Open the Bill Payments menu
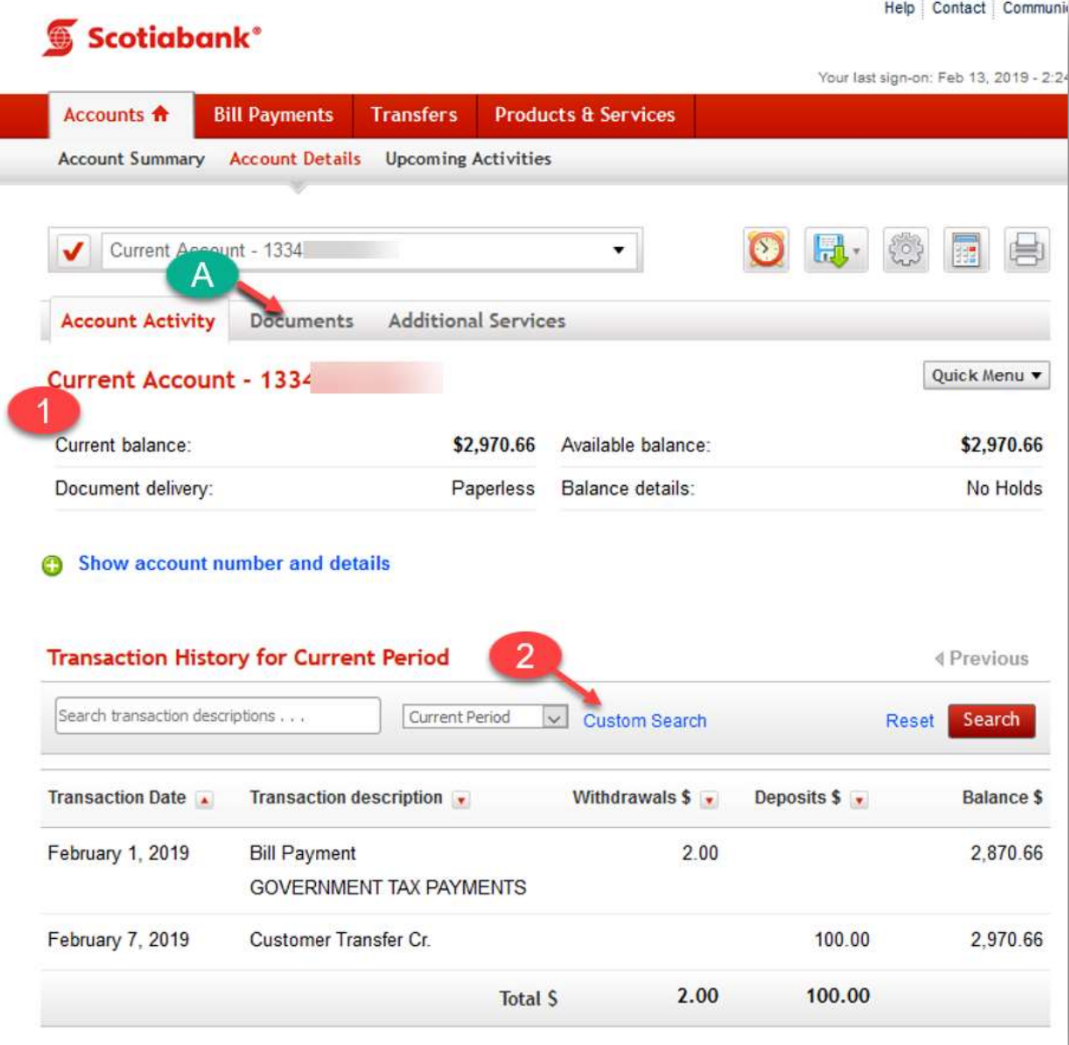Screen dimensions: 1069x1045 tap(273, 115)
